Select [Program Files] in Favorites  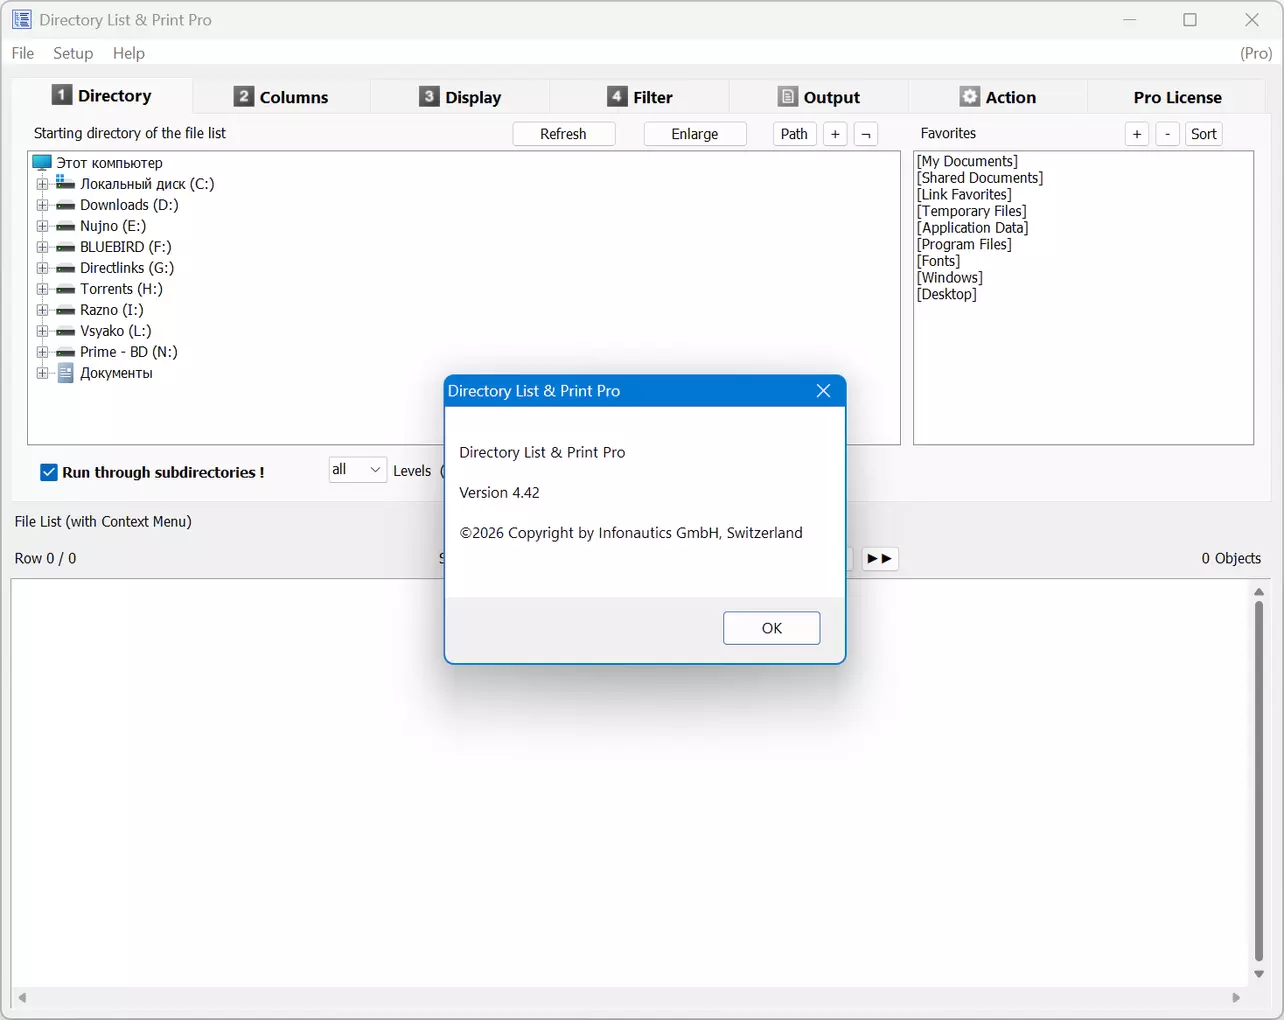pos(965,244)
